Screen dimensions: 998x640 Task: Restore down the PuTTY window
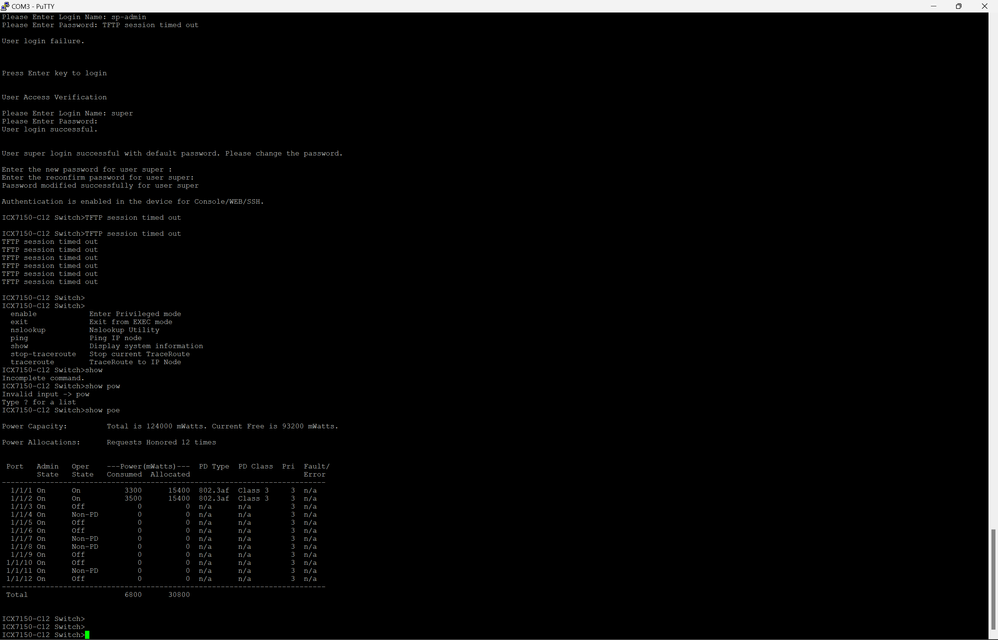[958, 5]
